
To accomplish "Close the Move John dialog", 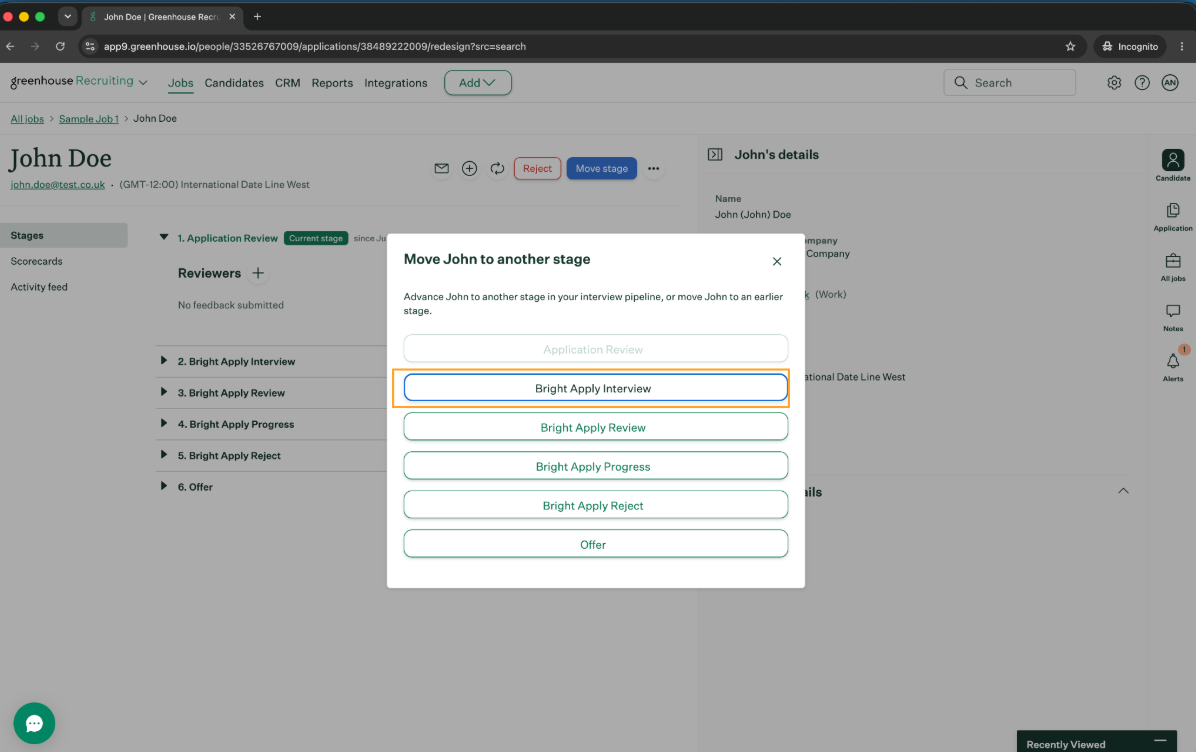I will click(776, 262).
